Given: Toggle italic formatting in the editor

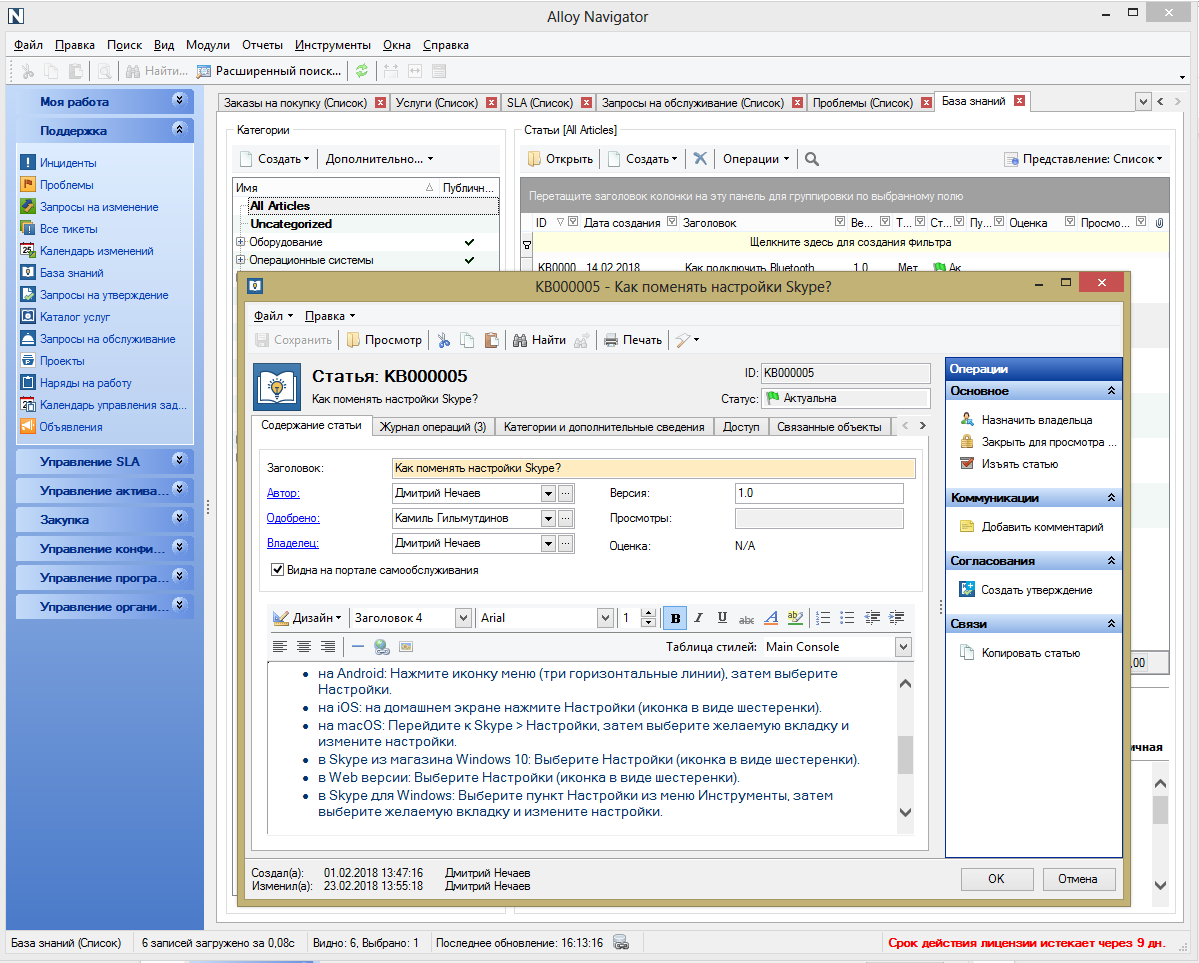Looking at the screenshot, I should coord(698,618).
